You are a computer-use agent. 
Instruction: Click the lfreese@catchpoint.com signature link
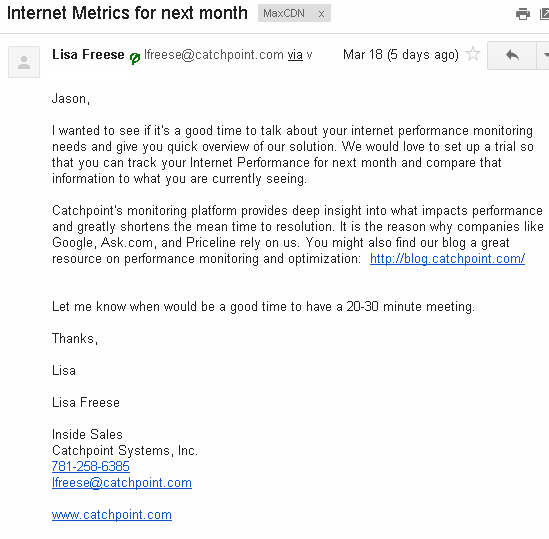pos(121,483)
